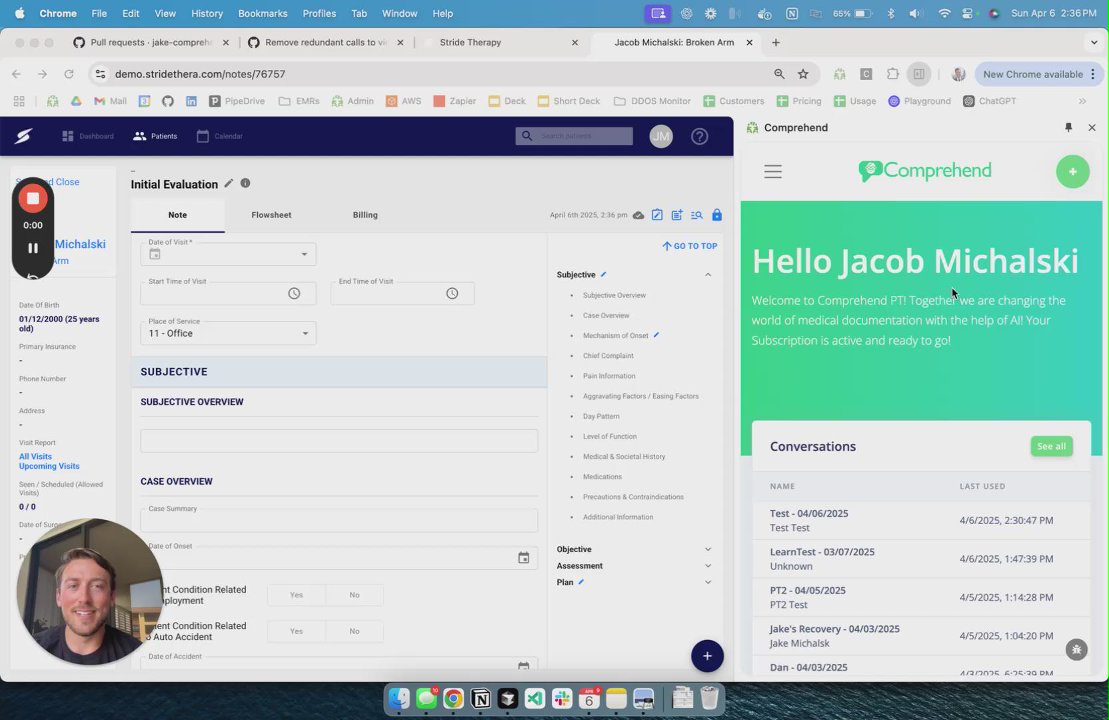Bookmark this page with the star icon
Screen dimensions: 1109x720
pos(803,74)
